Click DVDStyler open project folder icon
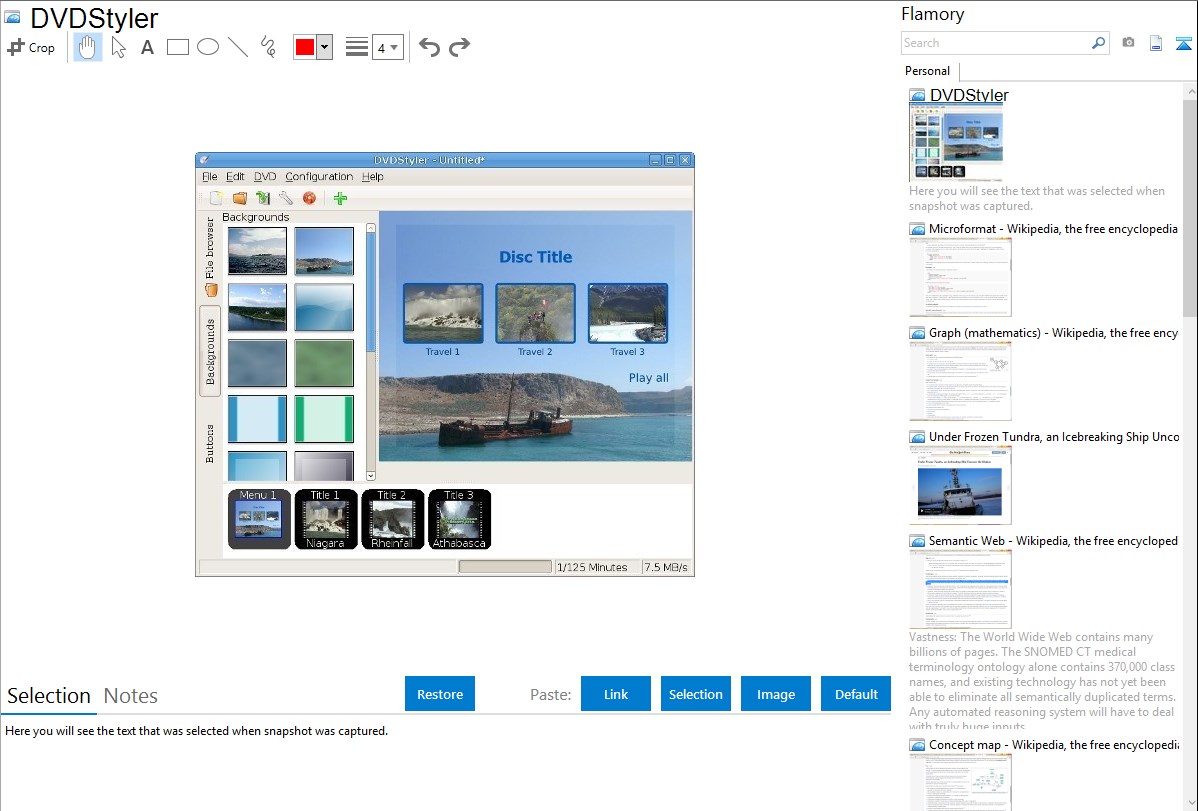The height and width of the screenshot is (811, 1198). pos(240,199)
